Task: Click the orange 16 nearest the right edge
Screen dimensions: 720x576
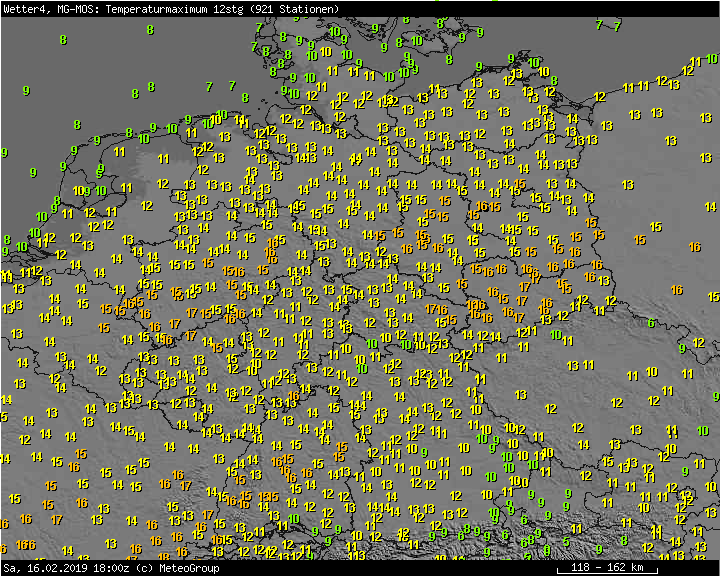Action: coord(694,247)
